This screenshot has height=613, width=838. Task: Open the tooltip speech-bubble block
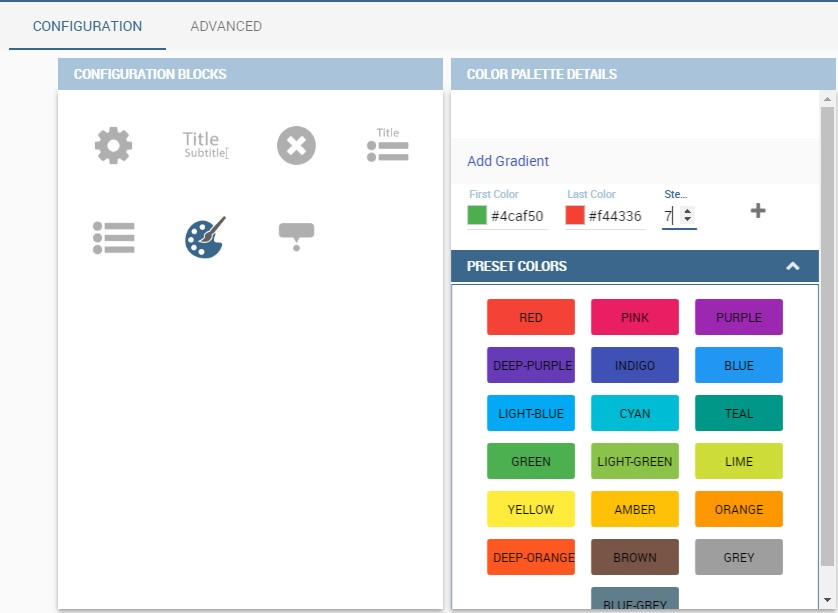click(297, 237)
